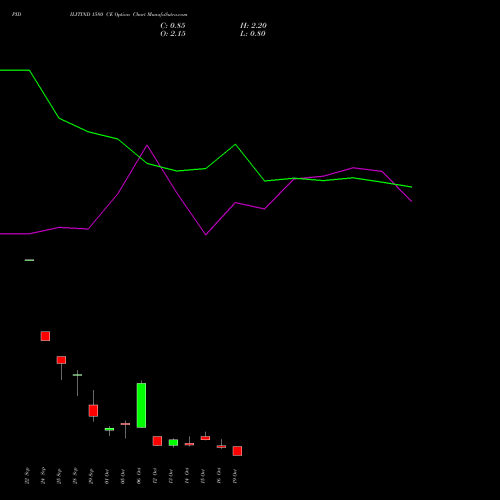Click the options chart title text
The width and height of the screenshot is (500, 500).
[x=129, y=15]
